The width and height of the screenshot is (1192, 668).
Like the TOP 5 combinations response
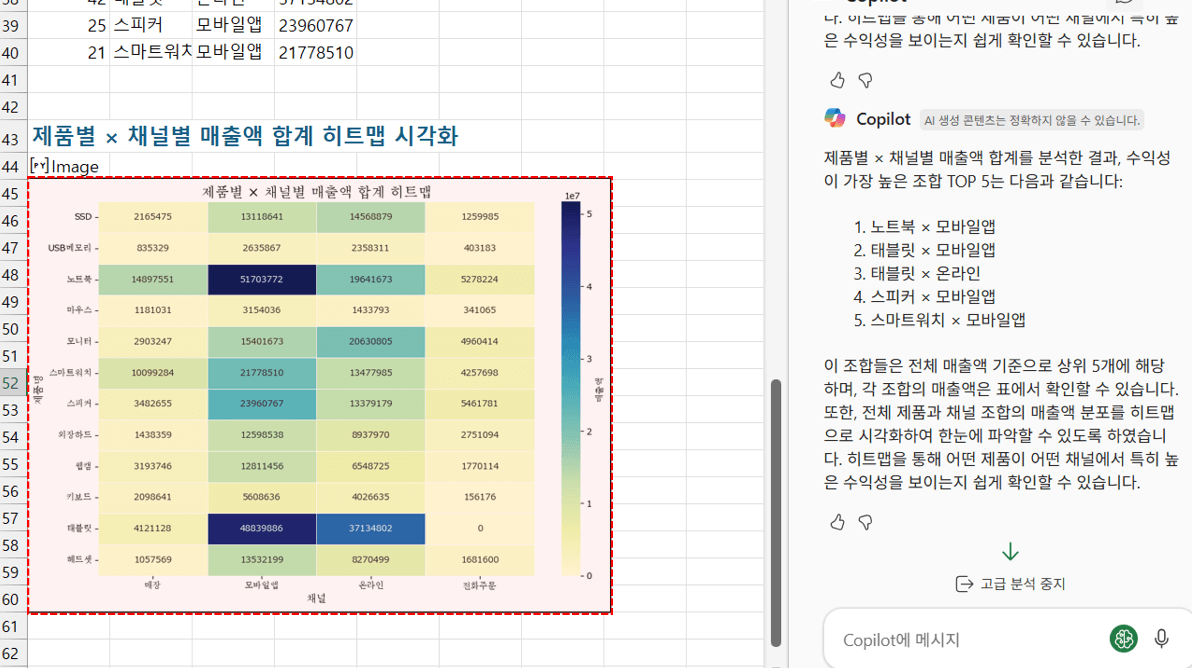838,522
